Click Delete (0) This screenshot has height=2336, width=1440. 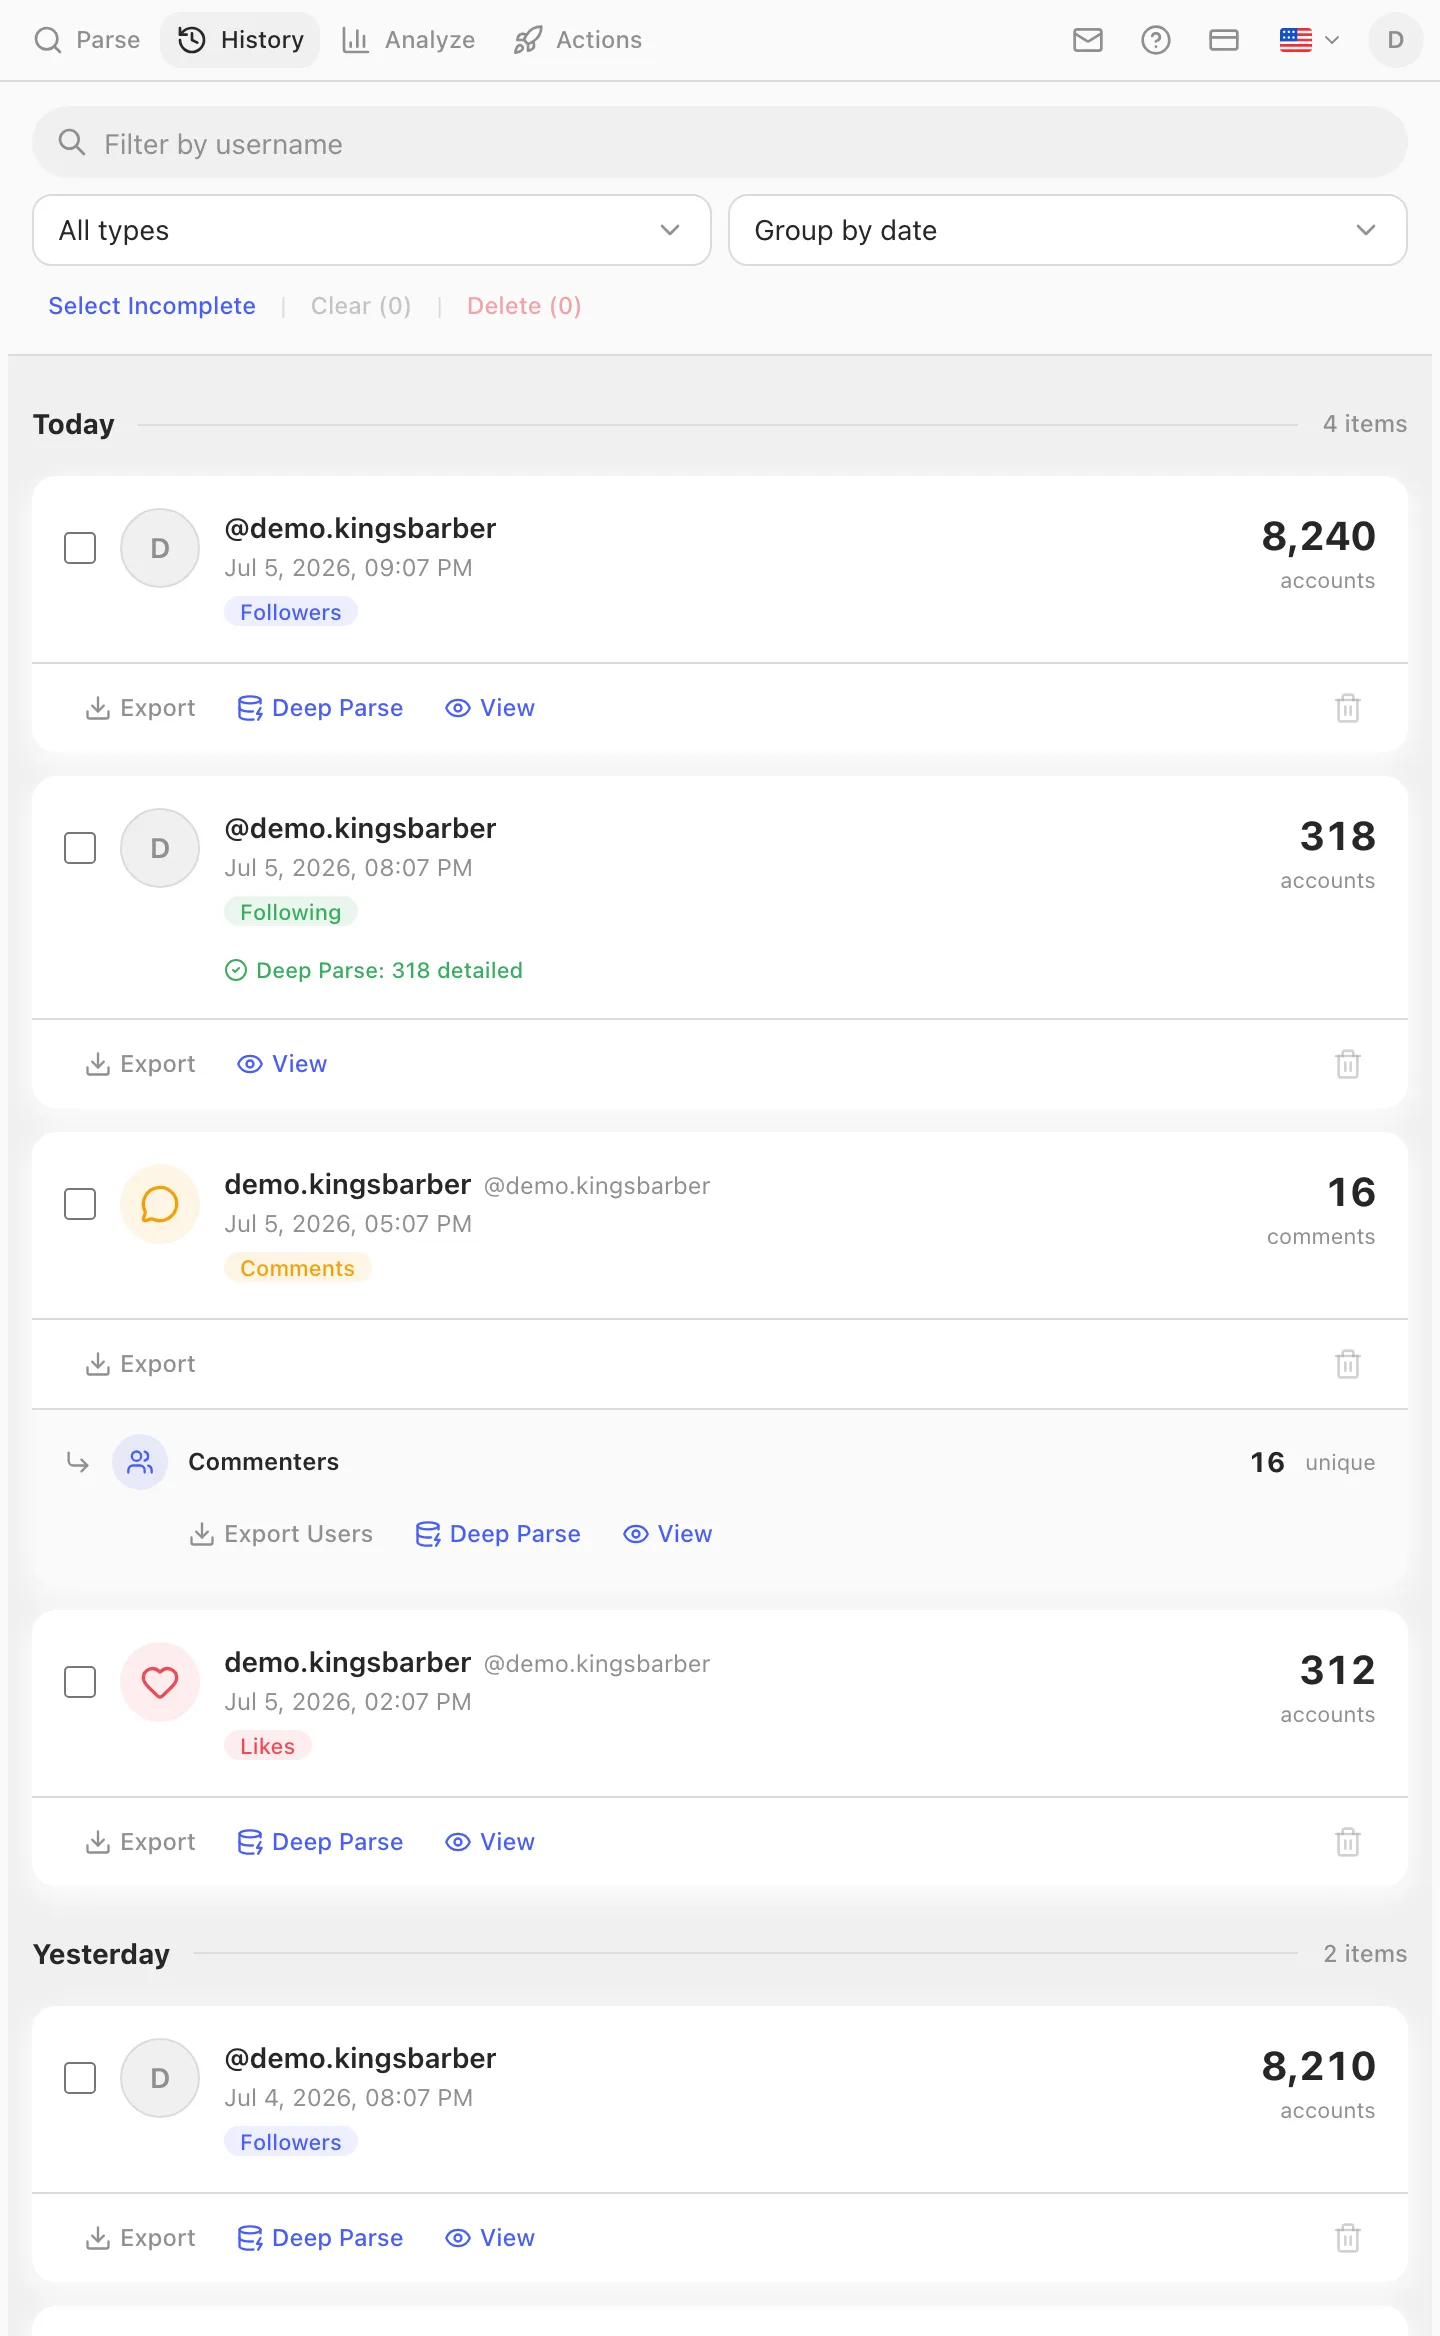click(x=524, y=306)
